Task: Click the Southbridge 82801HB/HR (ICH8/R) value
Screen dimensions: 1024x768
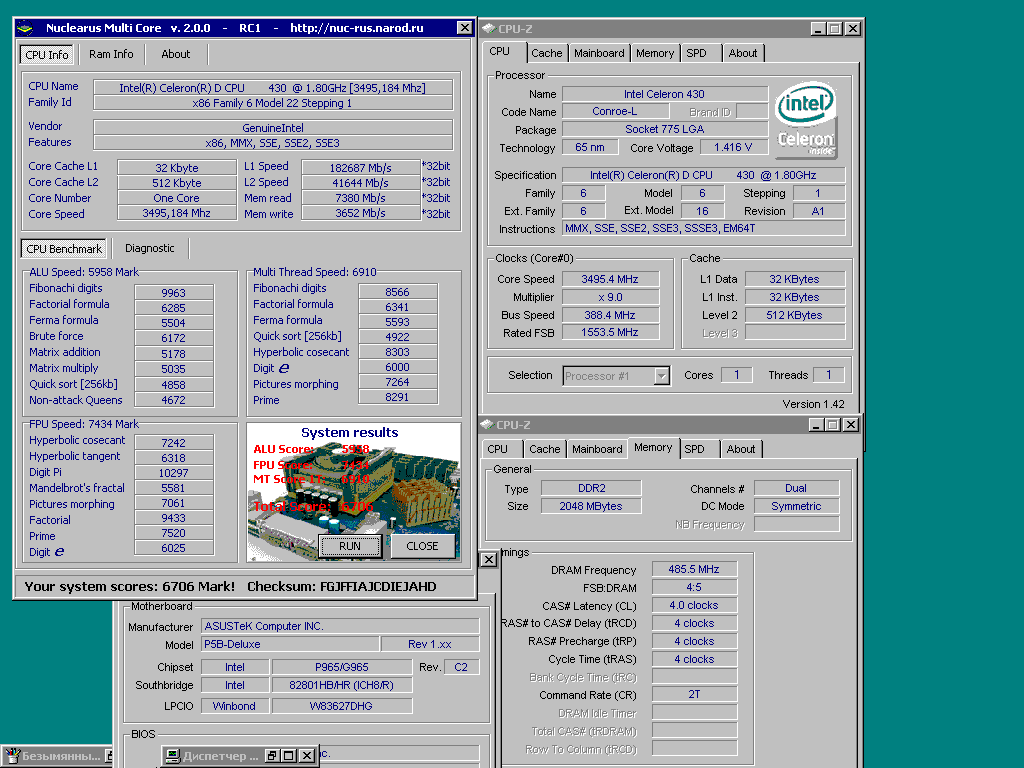Action: [342, 685]
